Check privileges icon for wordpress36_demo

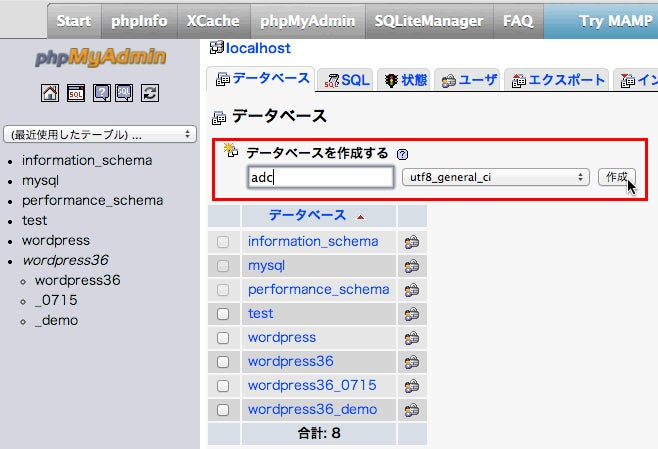coord(412,410)
